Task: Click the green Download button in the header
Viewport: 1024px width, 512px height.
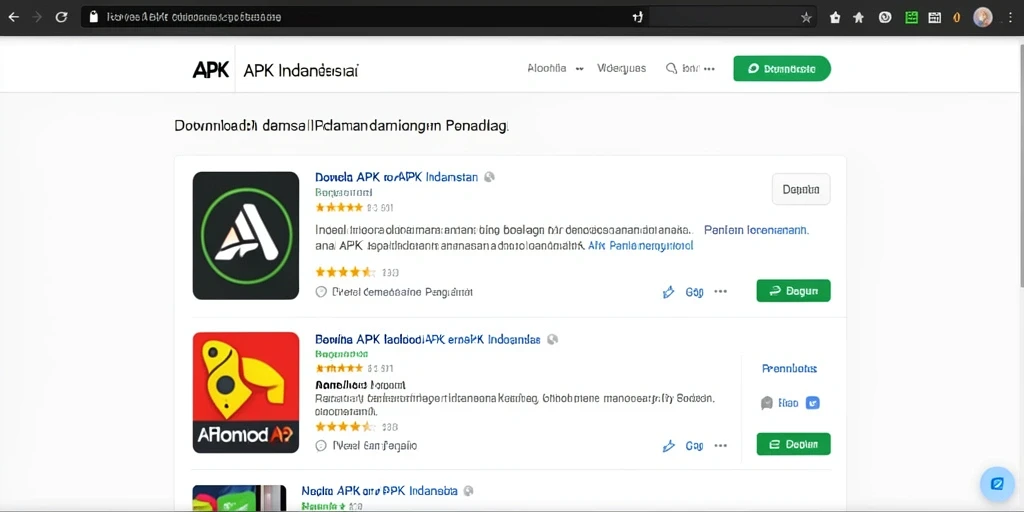Action: [782, 68]
